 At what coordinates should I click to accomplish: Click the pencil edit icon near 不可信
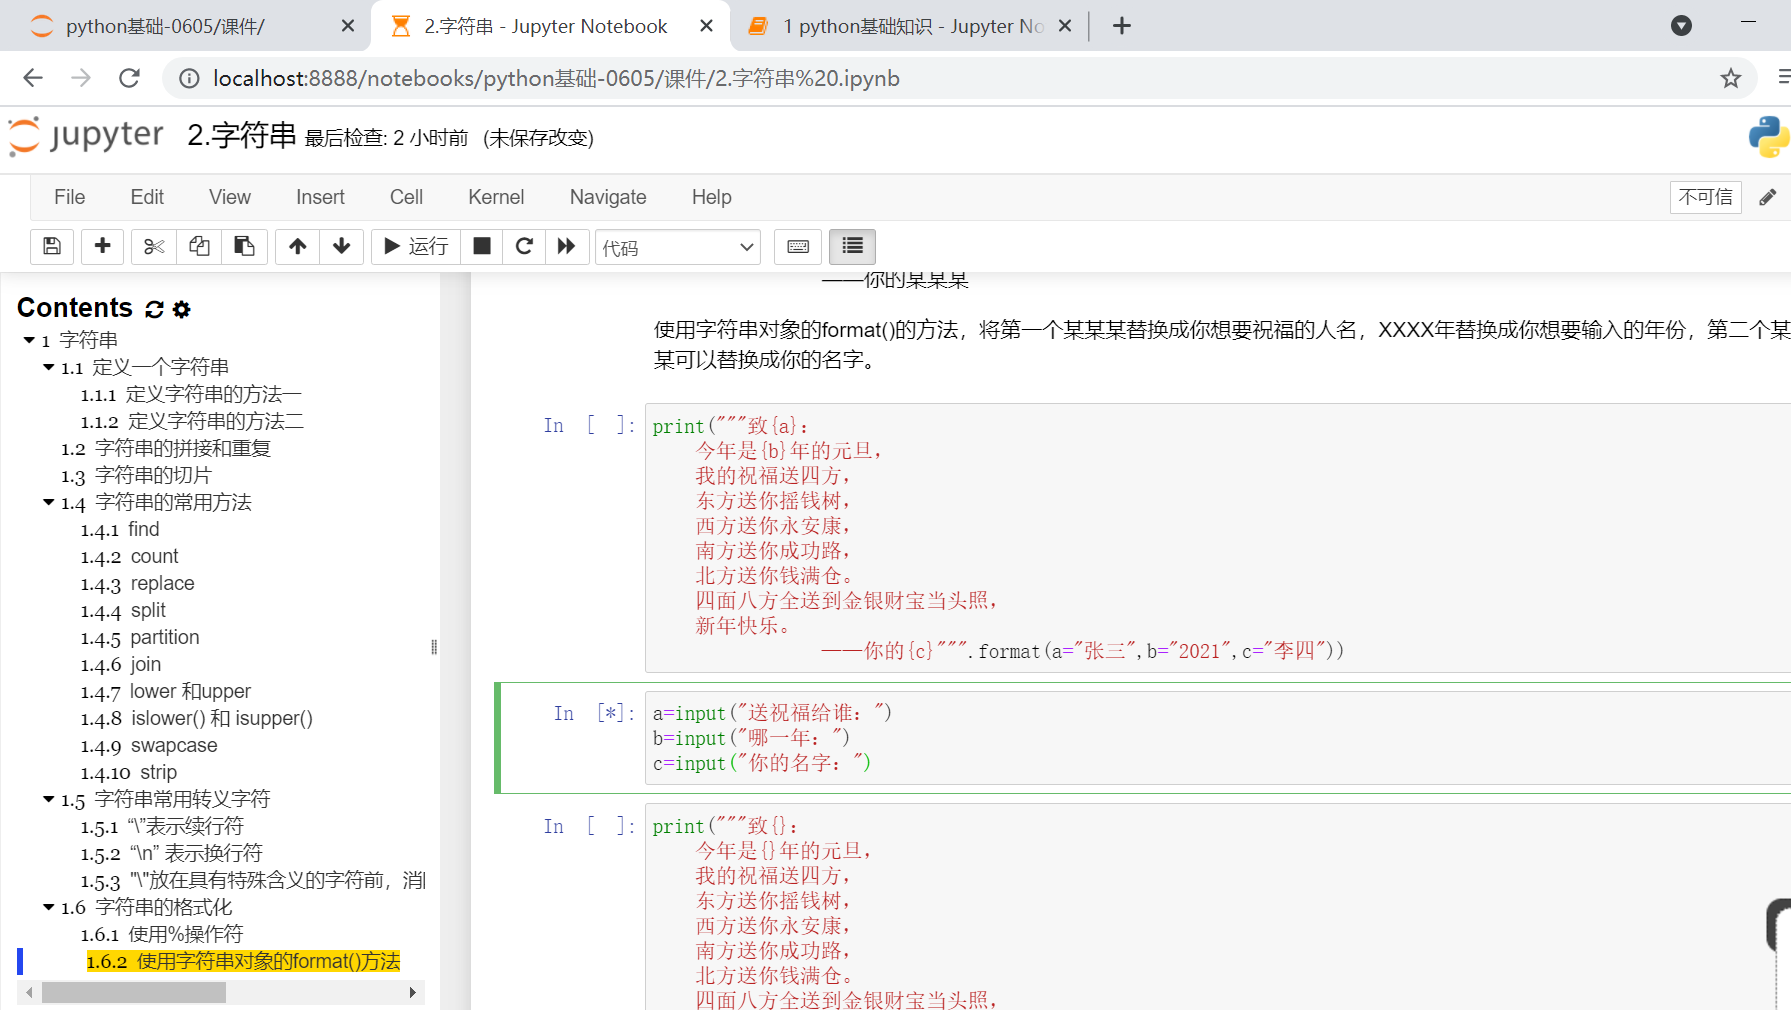pyautogui.click(x=1768, y=197)
